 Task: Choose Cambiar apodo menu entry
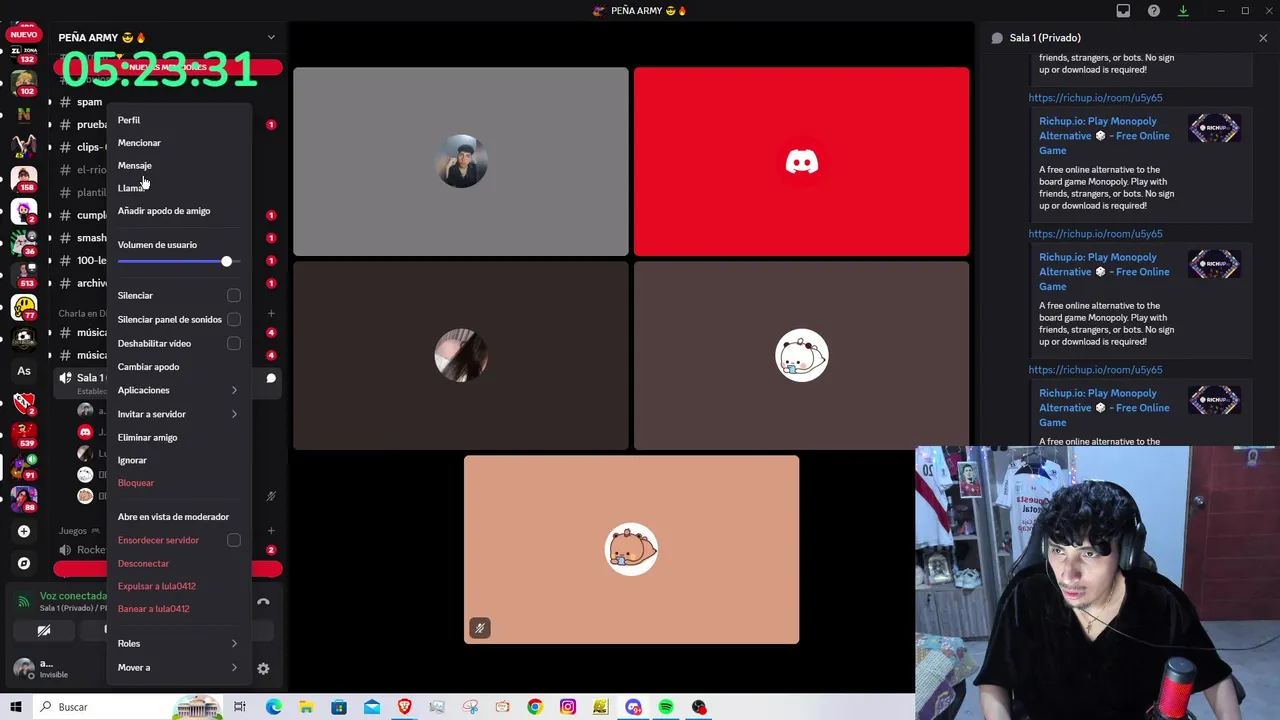(148, 367)
